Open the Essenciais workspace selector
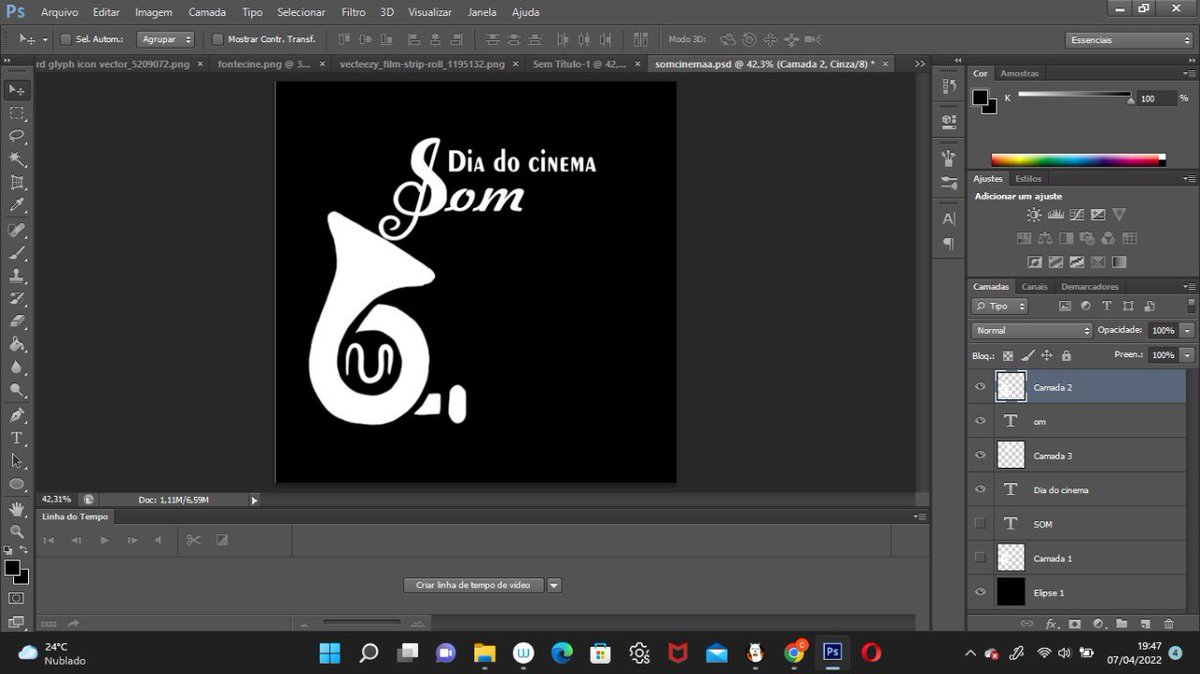This screenshot has width=1200, height=674. click(x=1128, y=39)
